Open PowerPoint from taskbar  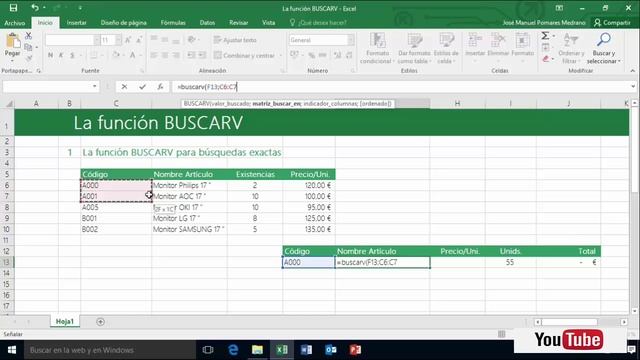pyautogui.click(x=355, y=350)
